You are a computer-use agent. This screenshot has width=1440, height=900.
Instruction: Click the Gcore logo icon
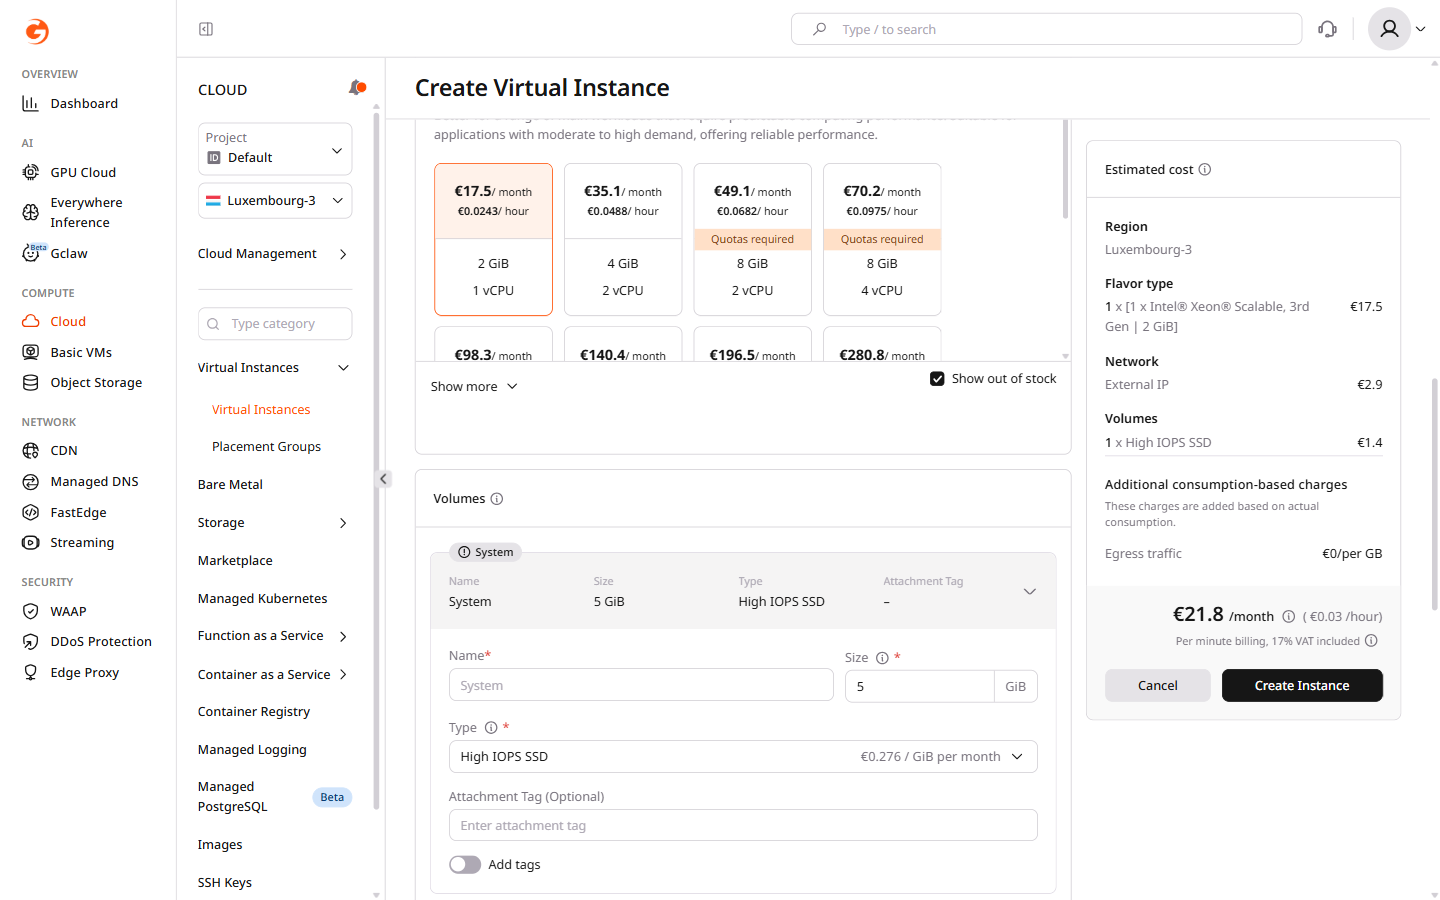click(37, 31)
